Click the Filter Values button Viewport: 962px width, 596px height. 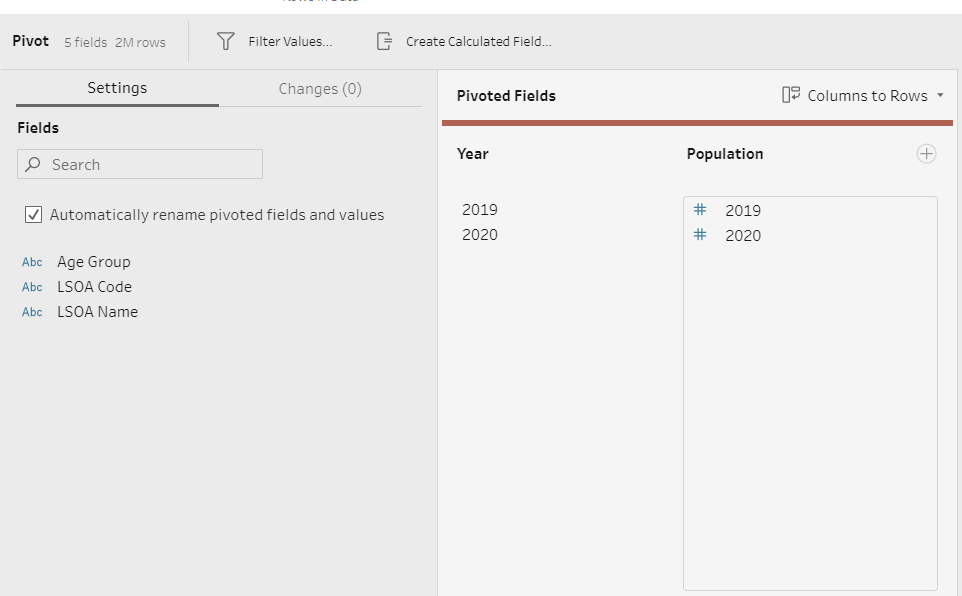290,41
